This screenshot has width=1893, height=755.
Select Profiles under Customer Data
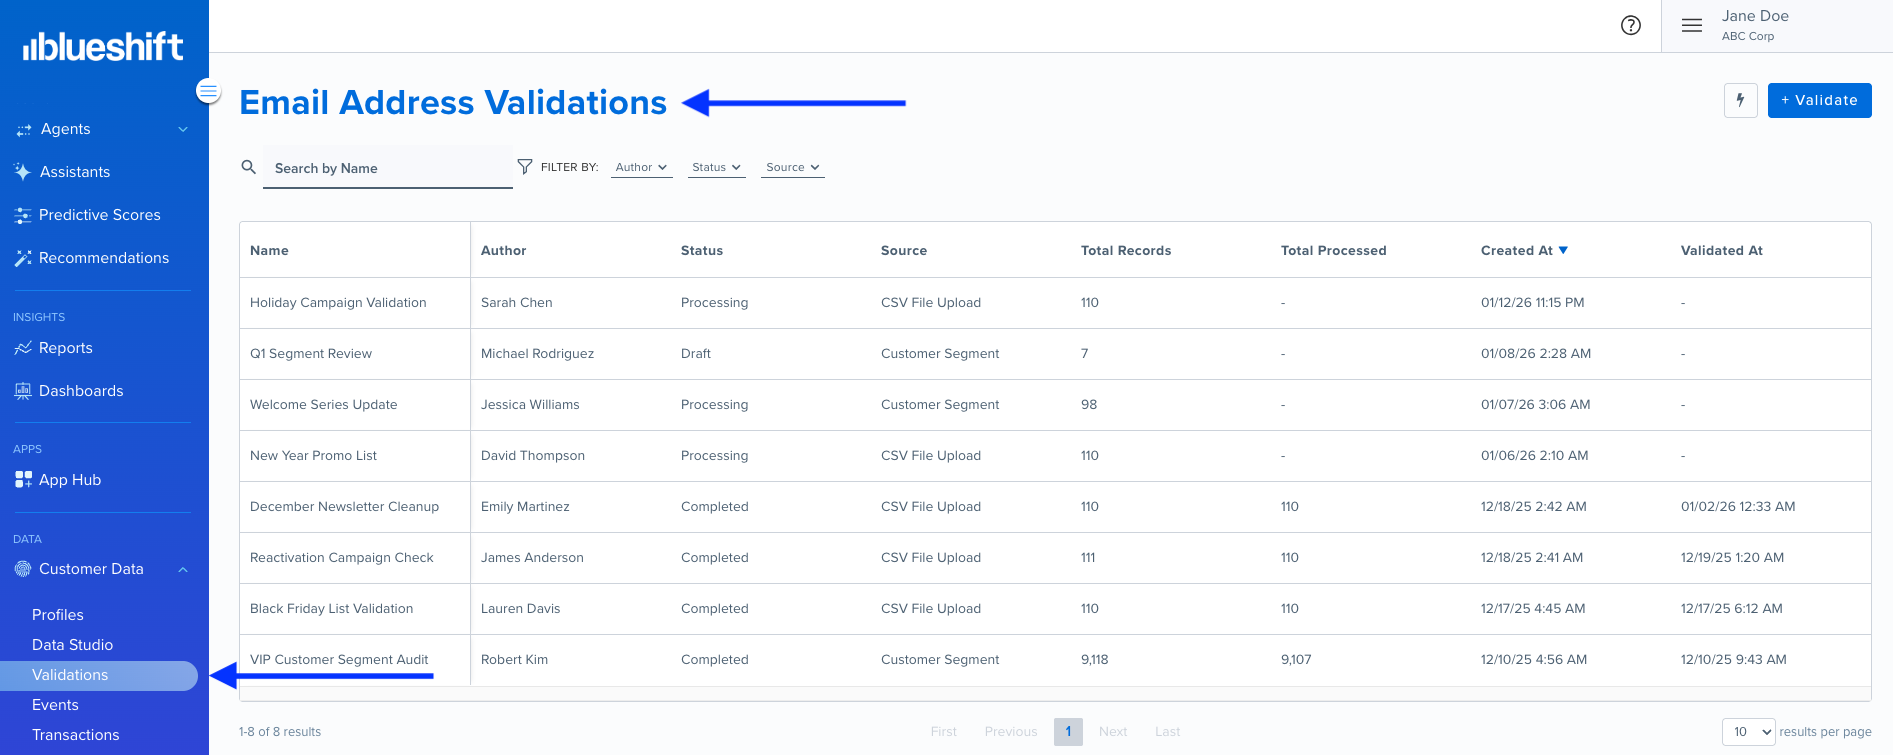[x=58, y=615]
